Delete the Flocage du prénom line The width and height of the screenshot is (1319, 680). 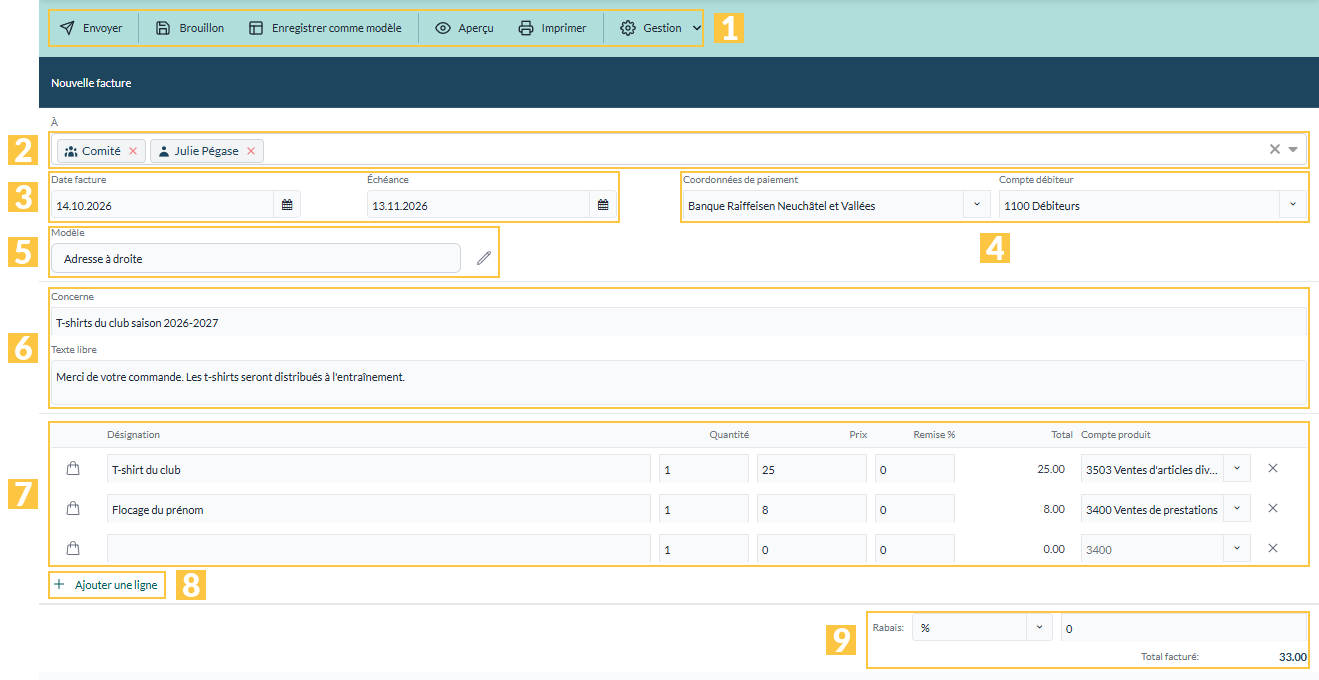(1273, 508)
